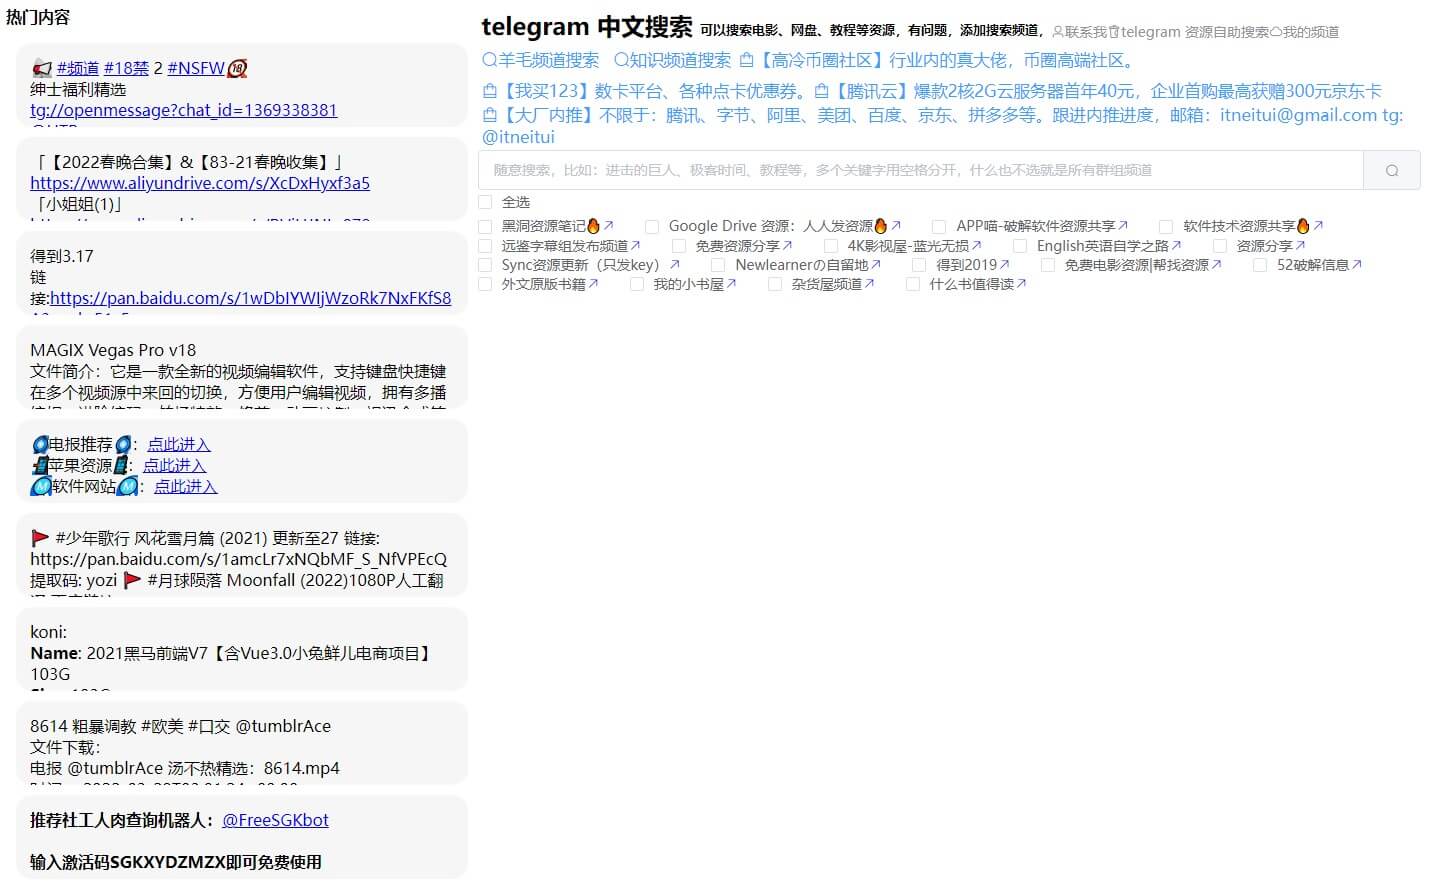Click the 联系我 contact link
Viewport: 1449px width, 888px height.
[x=1079, y=32]
